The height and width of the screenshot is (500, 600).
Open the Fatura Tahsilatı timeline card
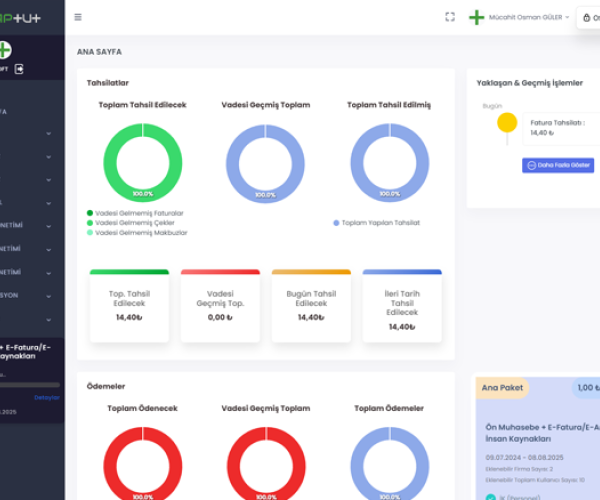pos(561,128)
